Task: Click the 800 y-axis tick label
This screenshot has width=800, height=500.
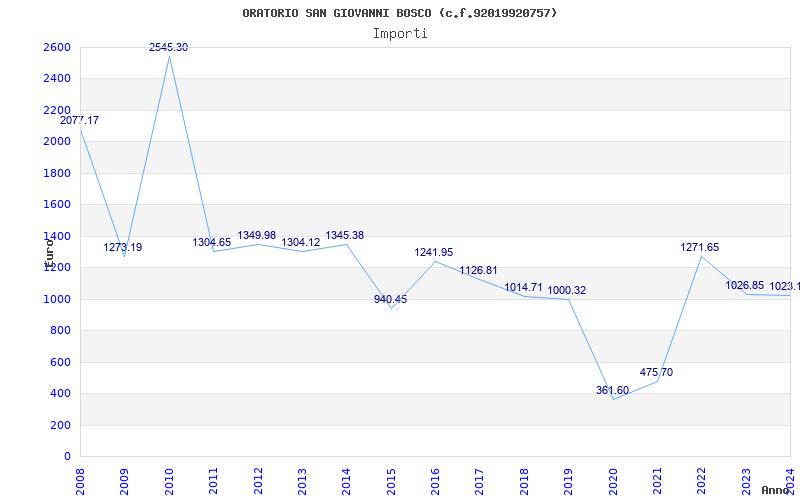Action: coord(60,331)
